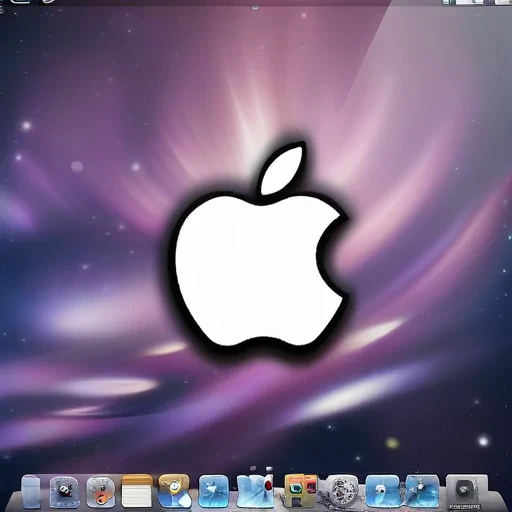Open the blue-gray icon left of orange-shape icon

pos(64,492)
